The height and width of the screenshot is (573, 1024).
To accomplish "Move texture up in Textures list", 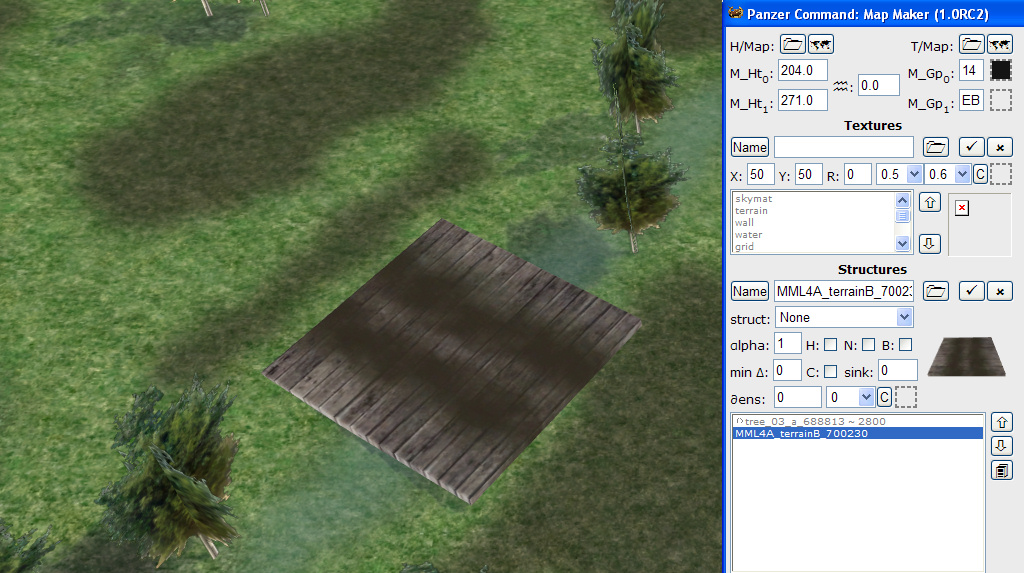I will 930,203.
